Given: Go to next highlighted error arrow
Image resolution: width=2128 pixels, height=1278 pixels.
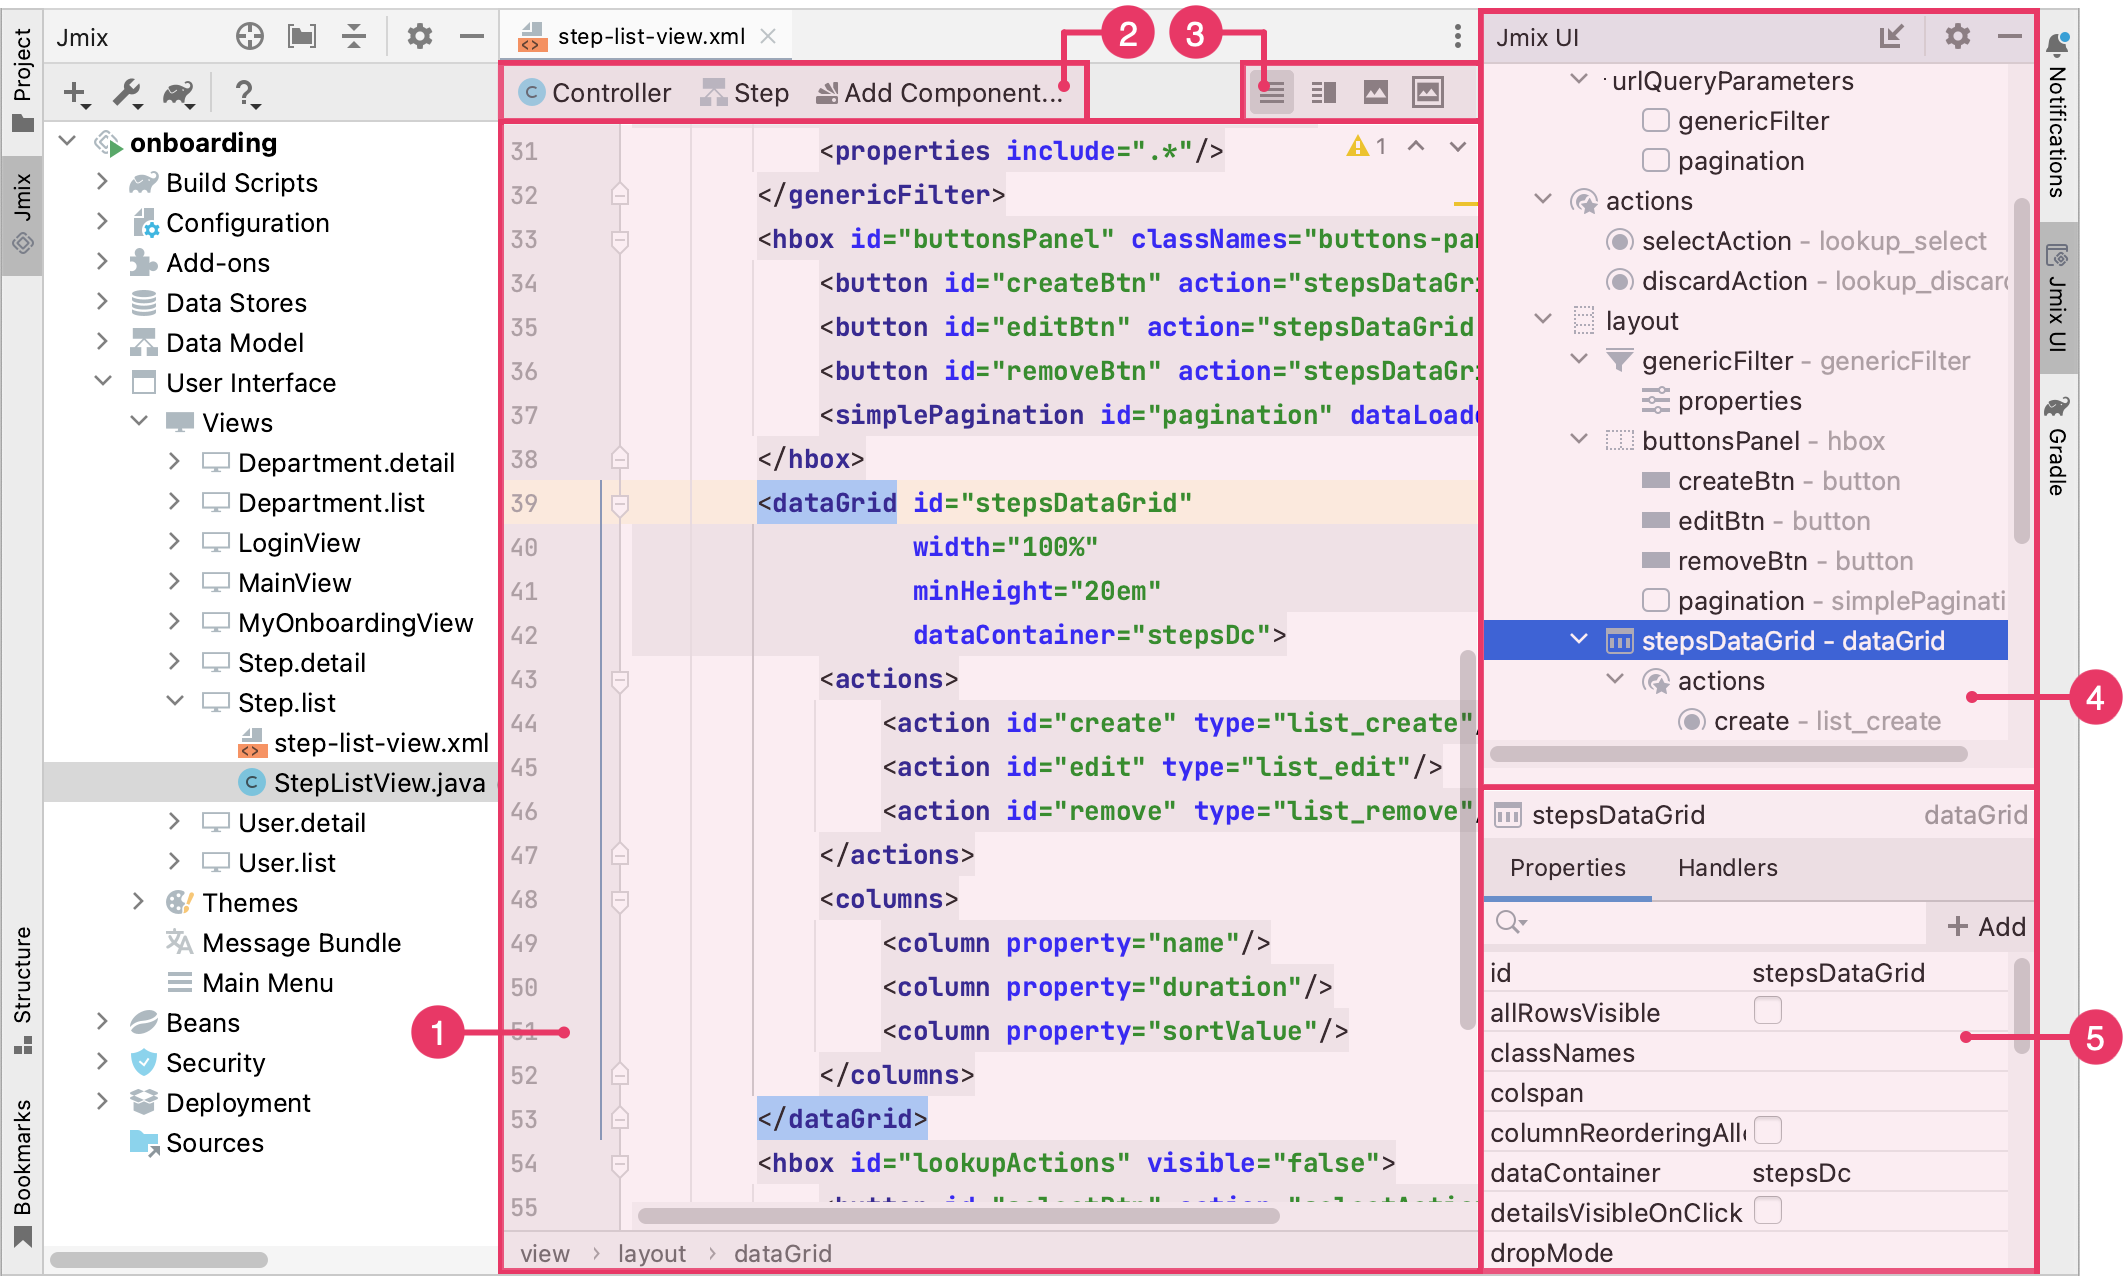Looking at the screenshot, I should 1458,147.
